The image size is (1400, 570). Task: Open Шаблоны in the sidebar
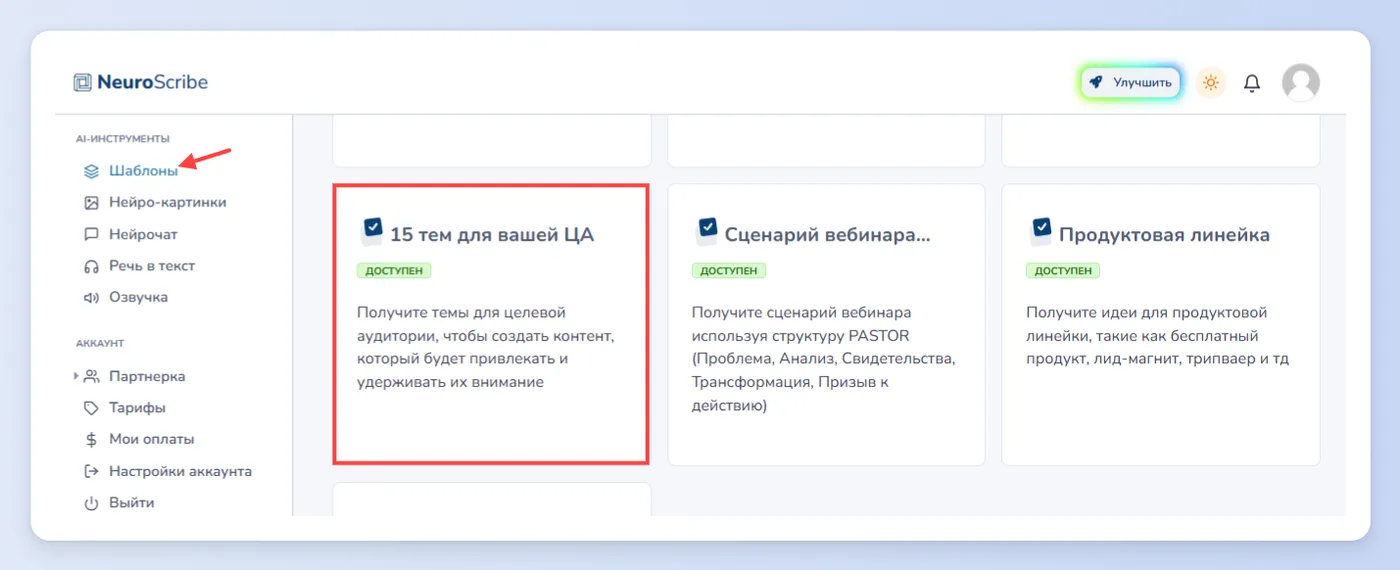(x=143, y=171)
